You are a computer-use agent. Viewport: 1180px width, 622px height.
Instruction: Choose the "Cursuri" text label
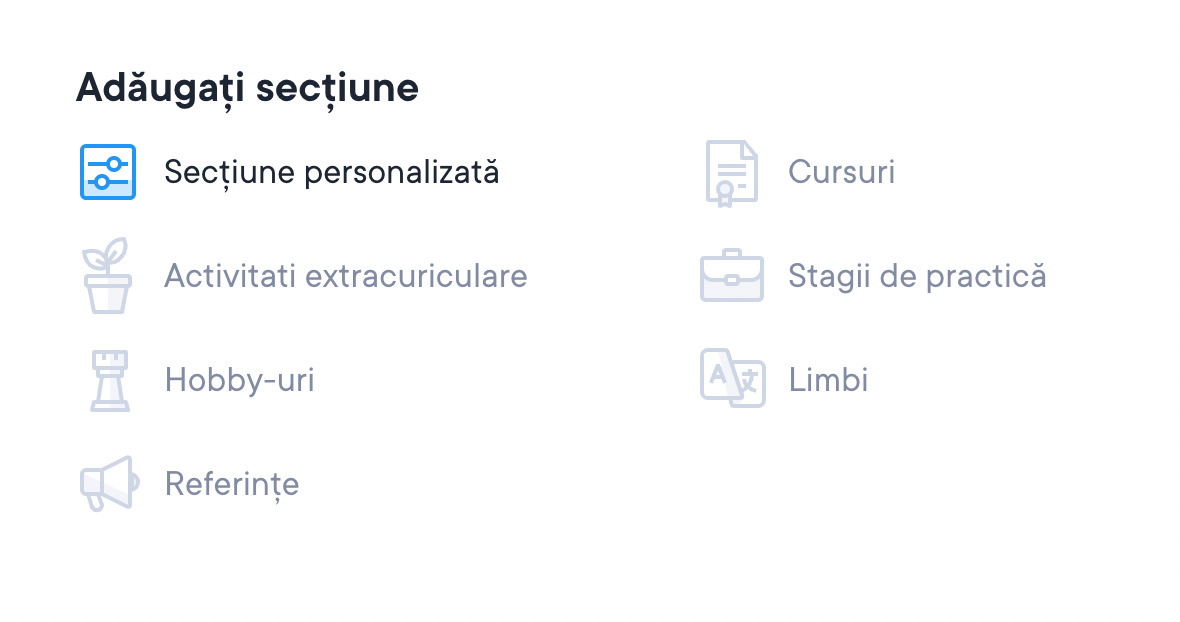coord(841,172)
